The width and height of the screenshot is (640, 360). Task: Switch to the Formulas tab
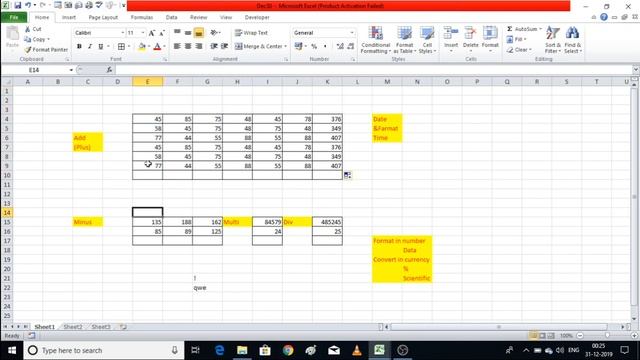pos(142,18)
